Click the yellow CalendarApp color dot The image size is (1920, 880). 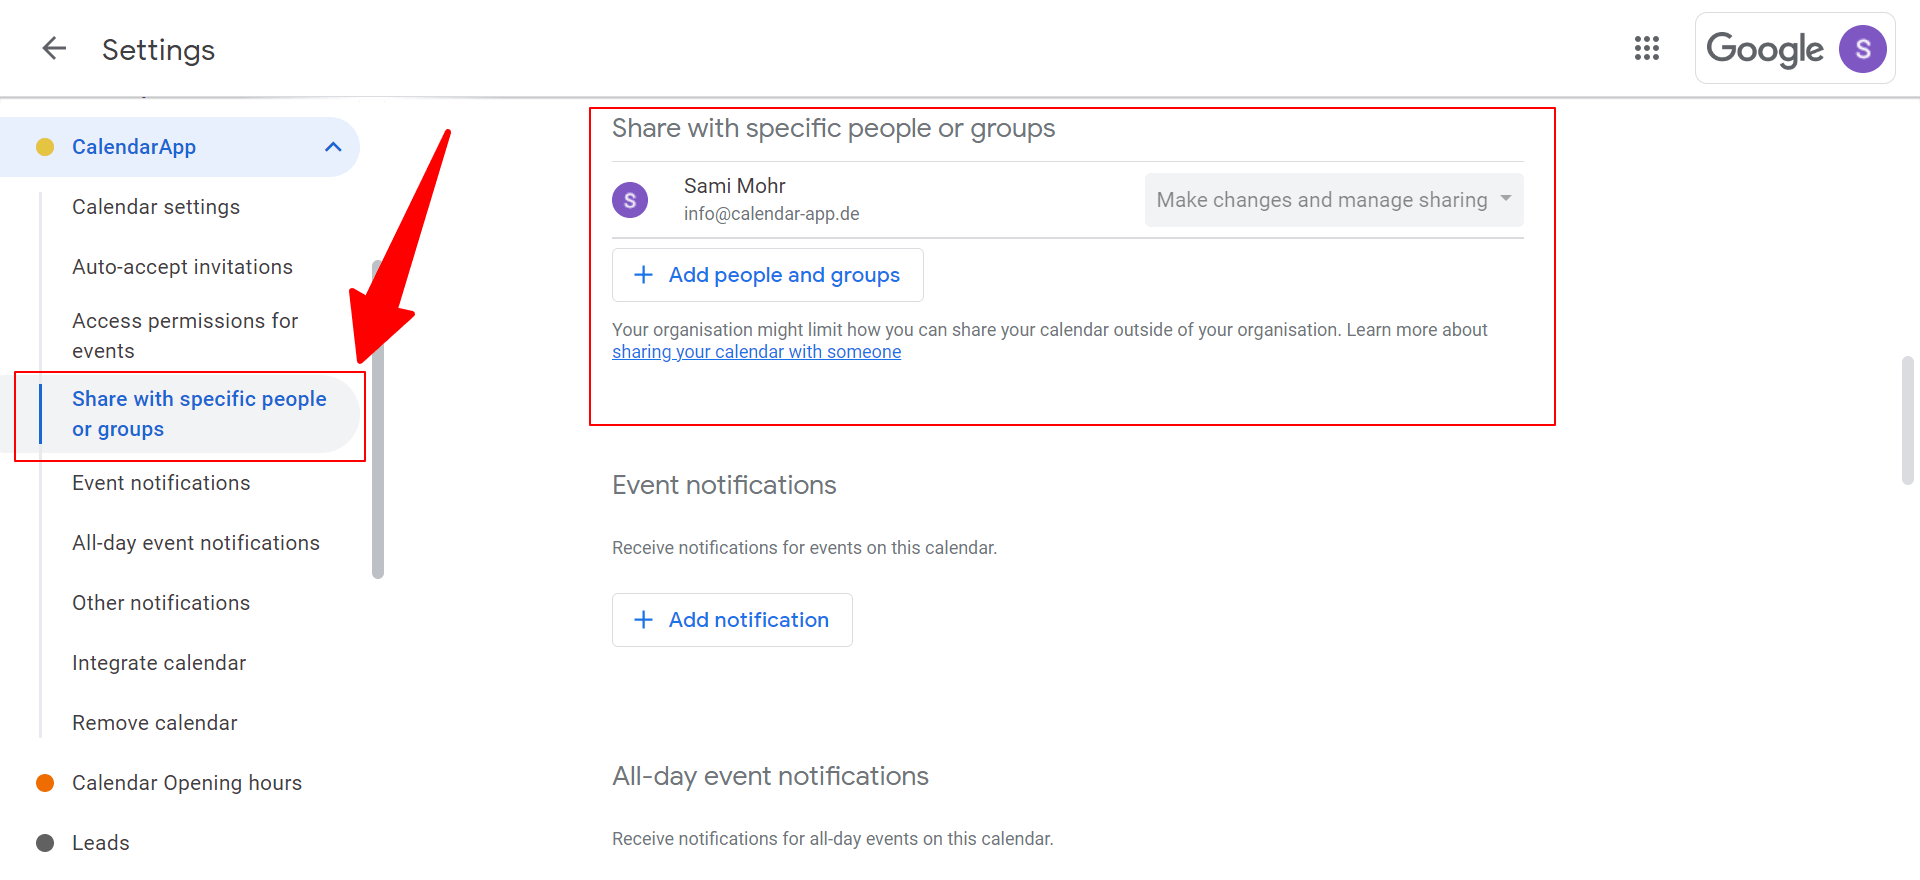[x=45, y=147]
